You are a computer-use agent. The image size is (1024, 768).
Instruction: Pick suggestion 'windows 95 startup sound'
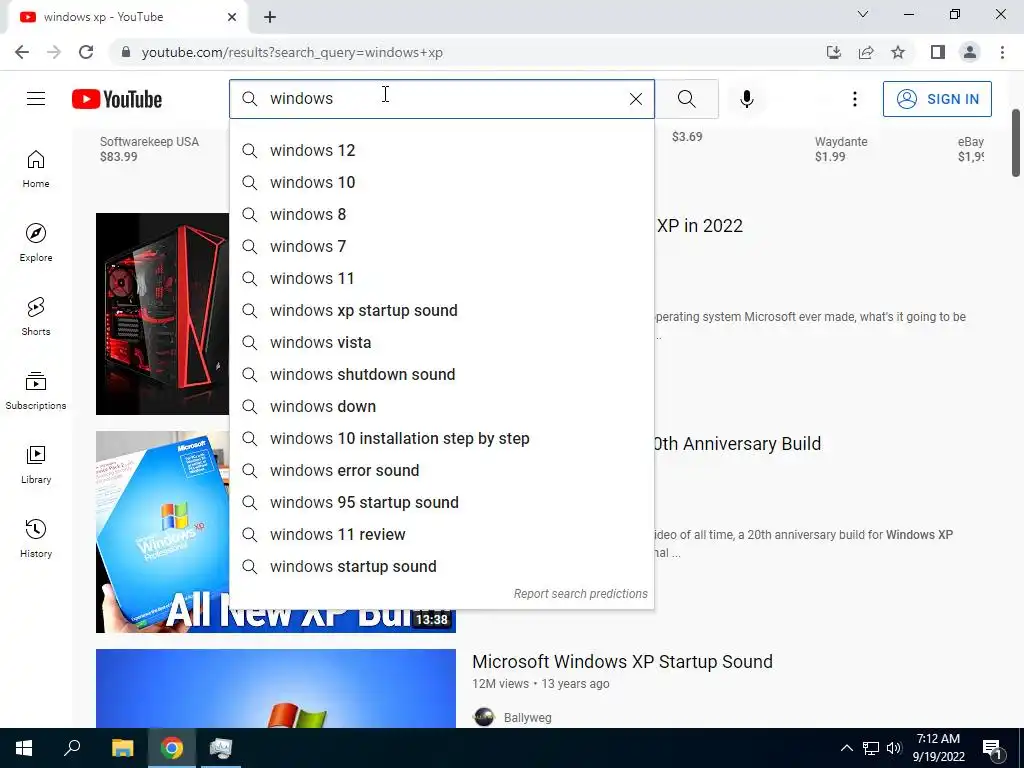click(x=442, y=502)
